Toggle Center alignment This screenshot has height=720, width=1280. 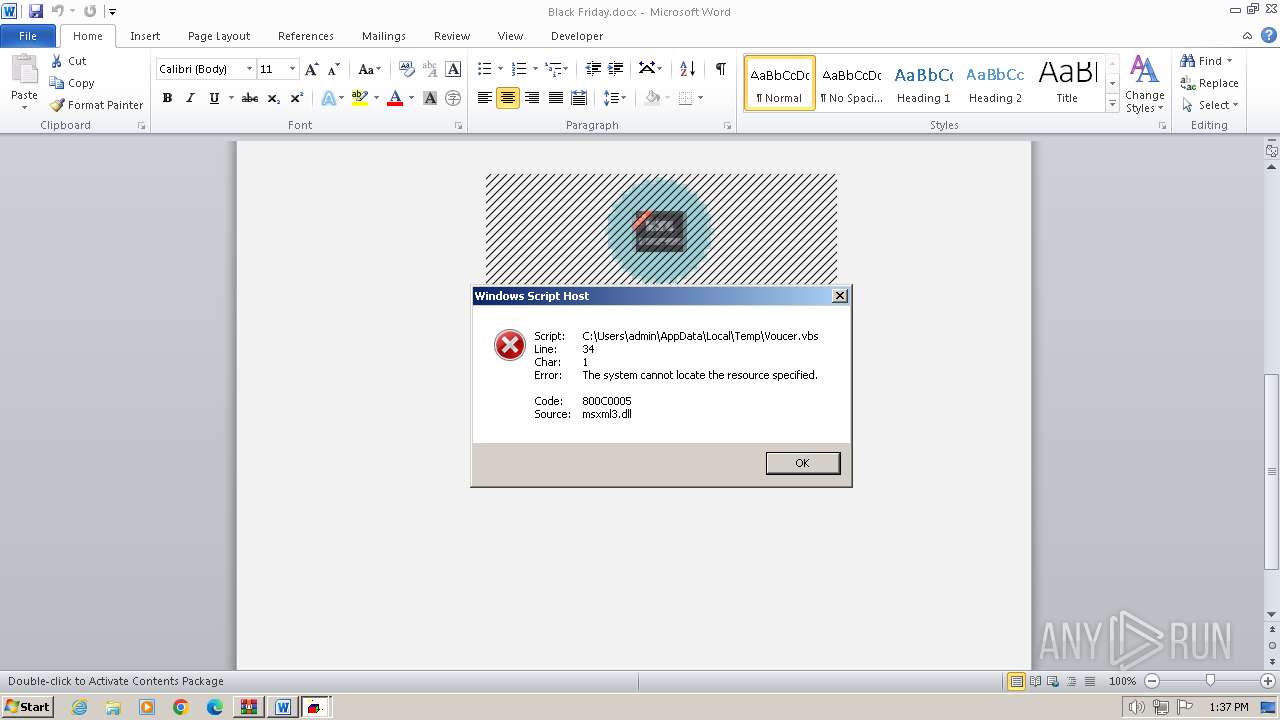coord(508,98)
